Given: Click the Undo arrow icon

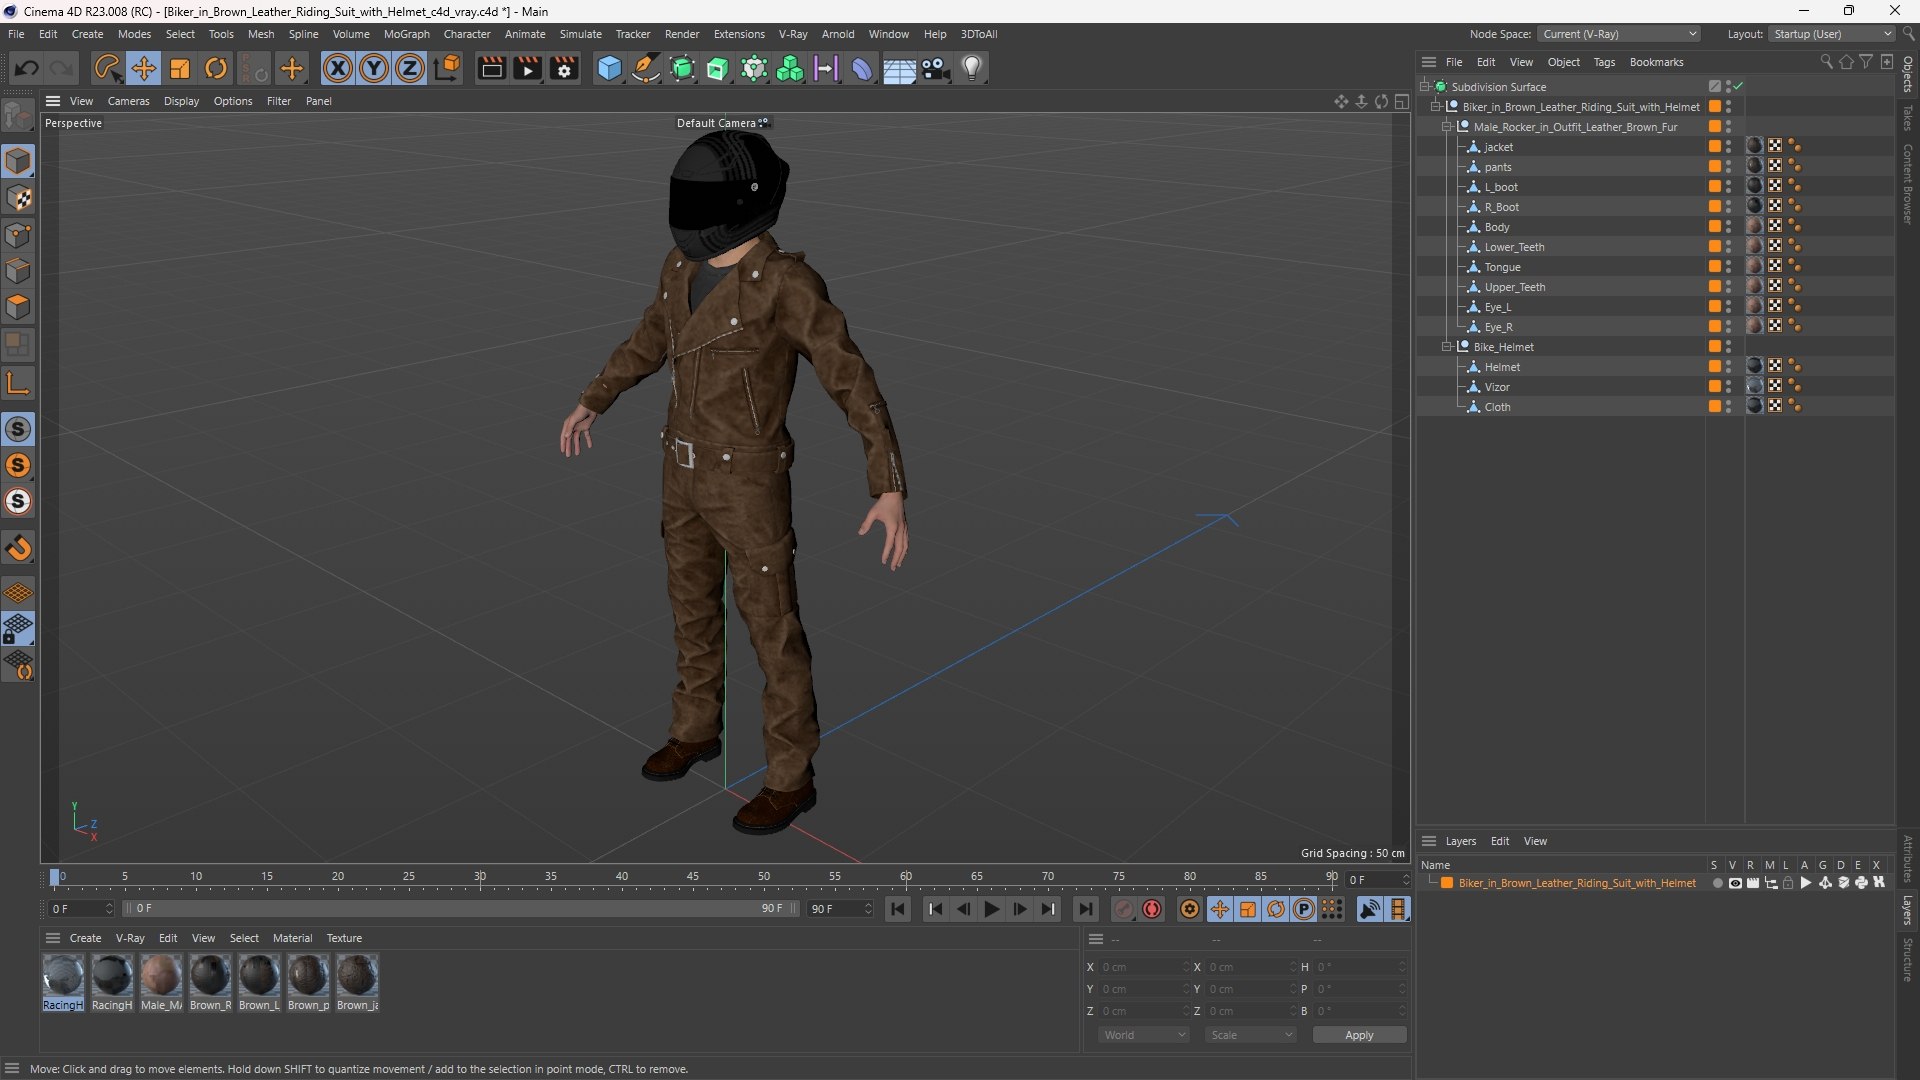Looking at the screenshot, I should (x=27, y=68).
